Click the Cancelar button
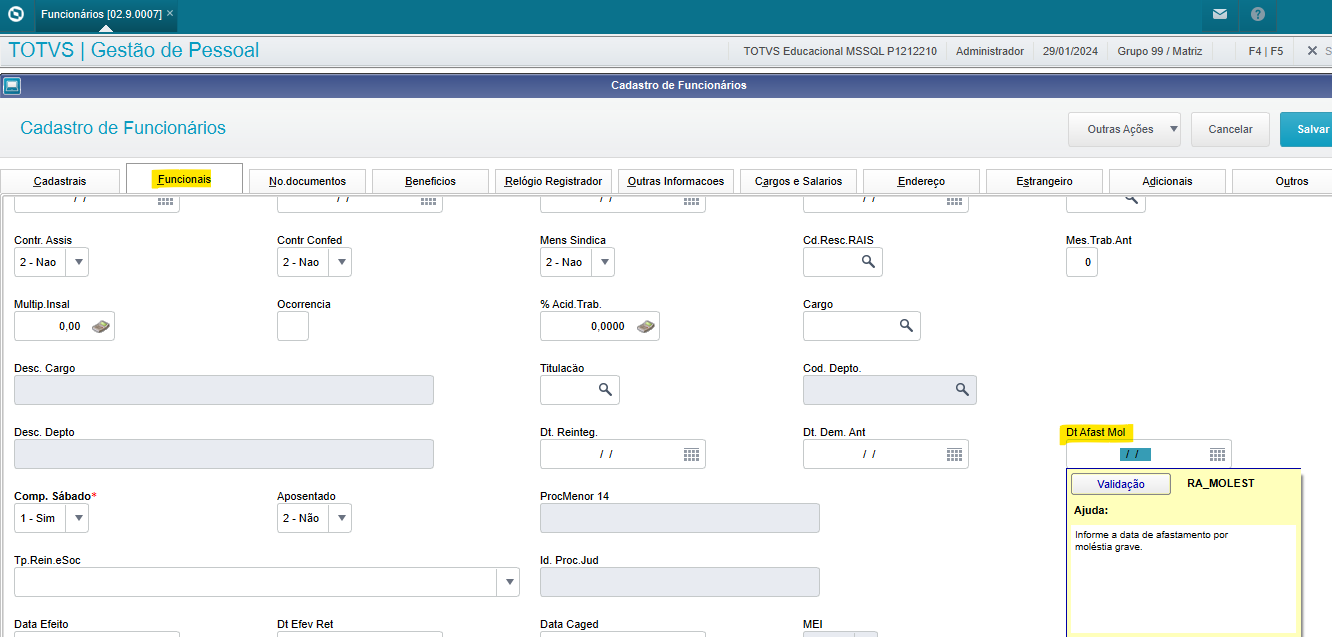Image resolution: width=1332 pixels, height=637 pixels. pyautogui.click(x=1230, y=129)
